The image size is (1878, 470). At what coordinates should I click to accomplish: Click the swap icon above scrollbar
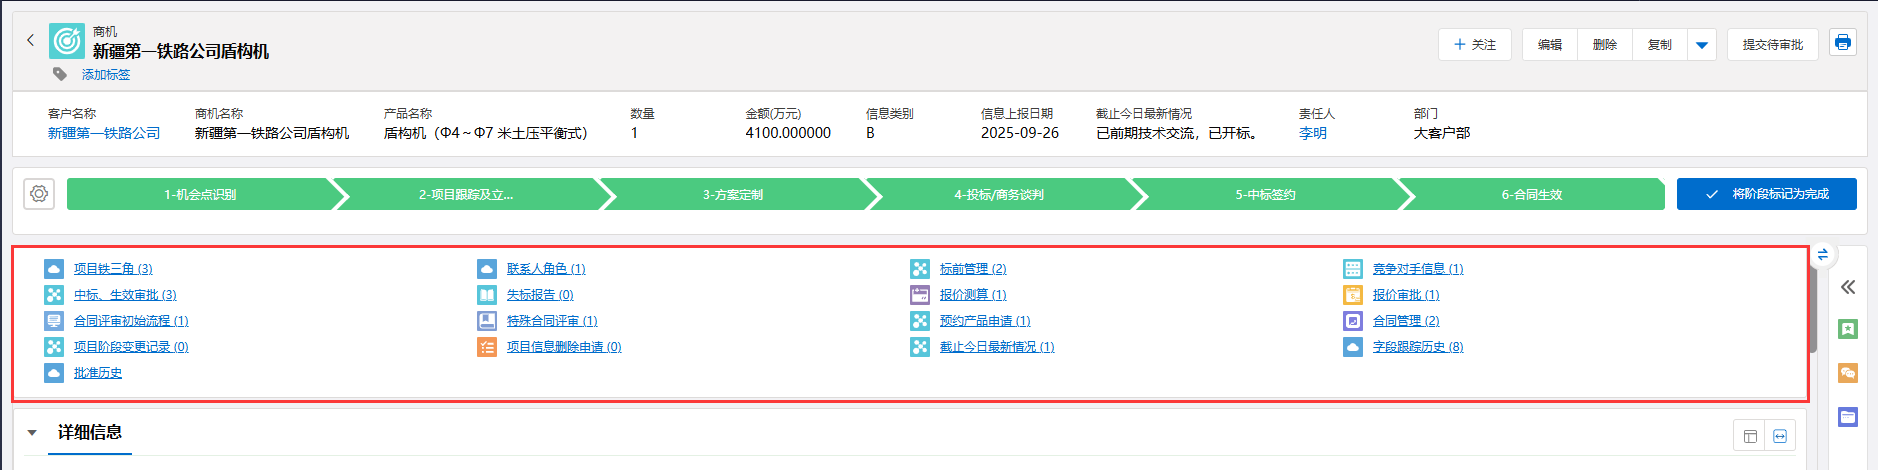[x=1822, y=255]
